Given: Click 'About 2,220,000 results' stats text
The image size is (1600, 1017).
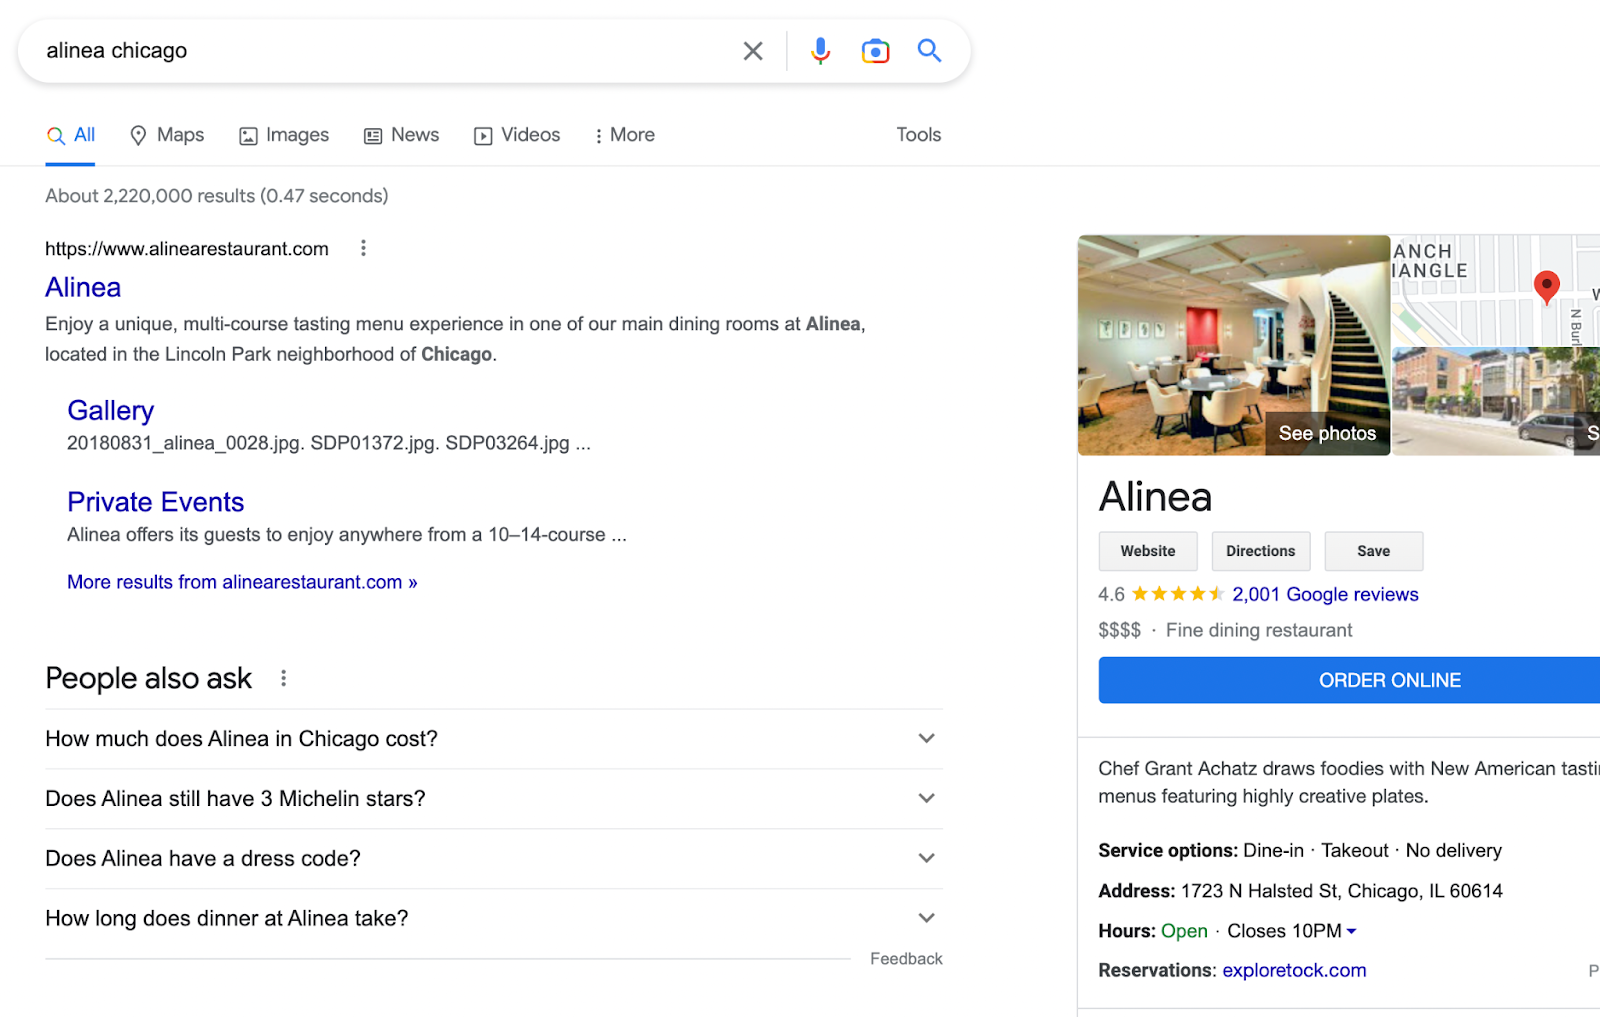Looking at the screenshot, I should tap(217, 196).
